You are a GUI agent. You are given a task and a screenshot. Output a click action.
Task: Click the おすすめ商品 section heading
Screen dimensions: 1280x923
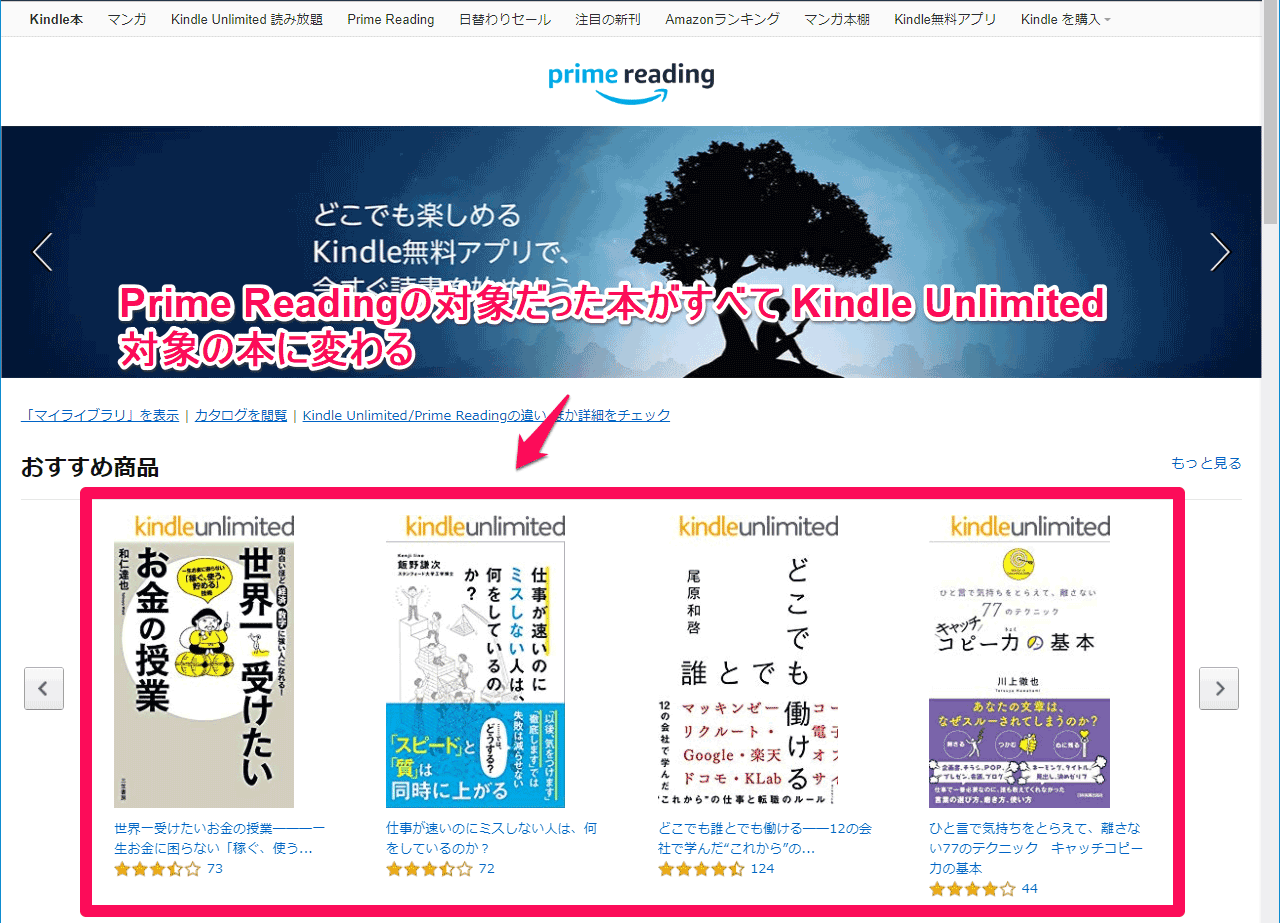coord(90,467)
